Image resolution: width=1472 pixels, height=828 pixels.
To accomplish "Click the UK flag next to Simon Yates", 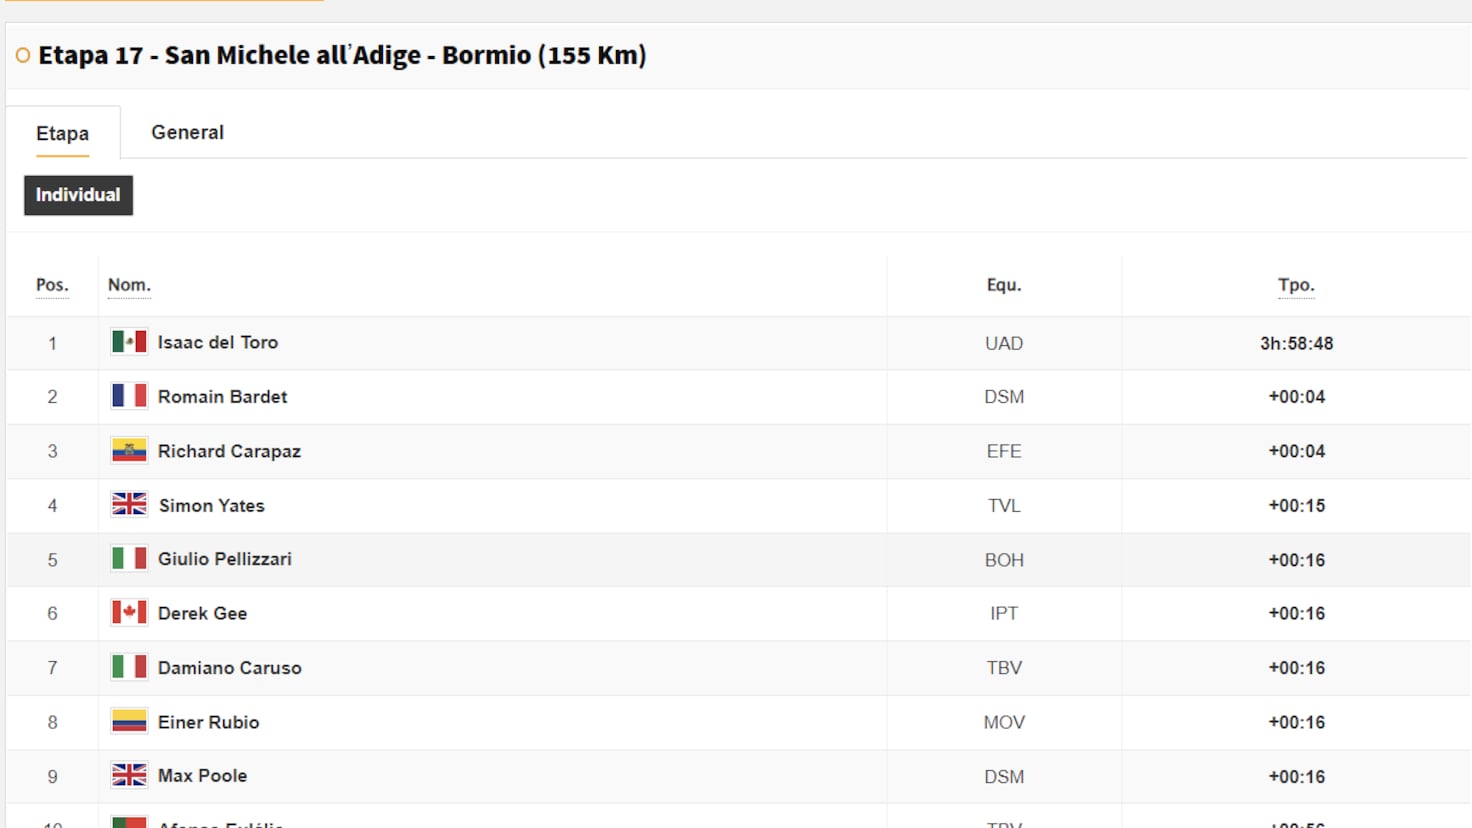I will [129, 505].
